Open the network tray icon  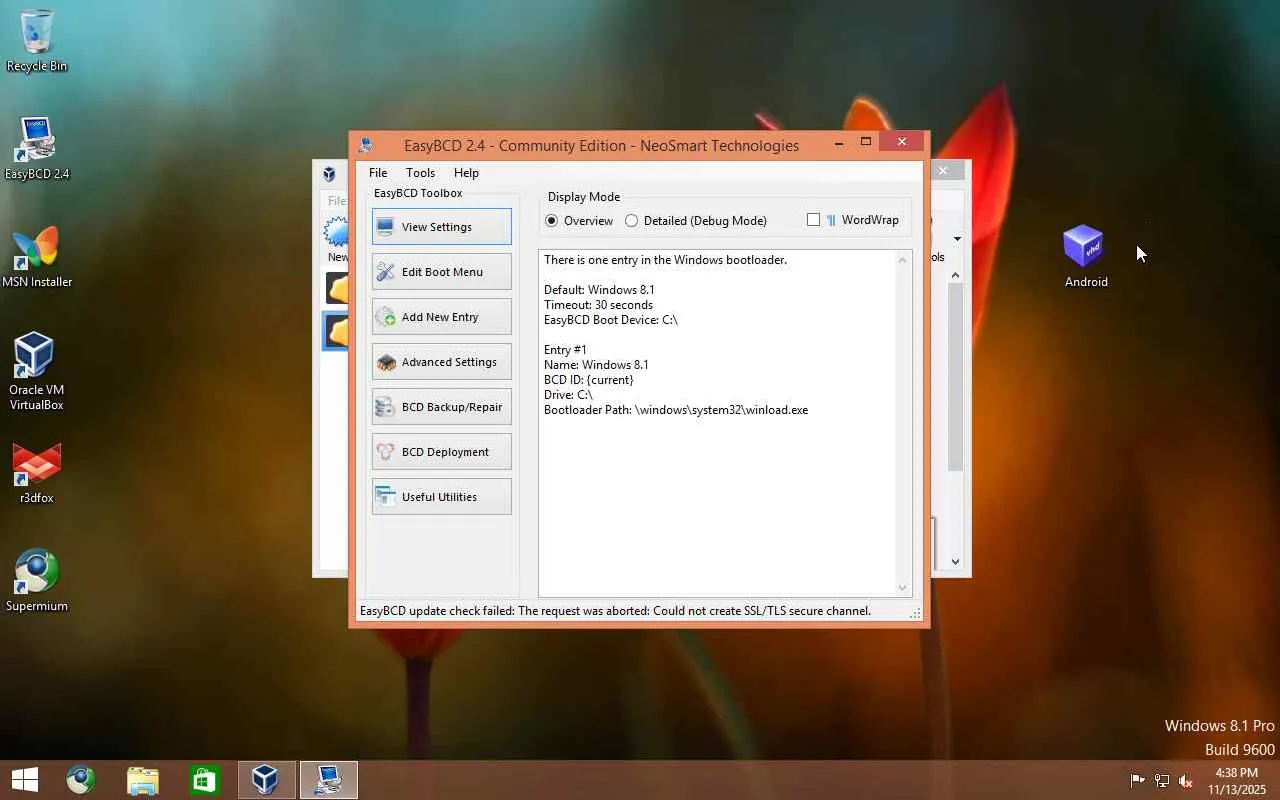coord(1162,781)
